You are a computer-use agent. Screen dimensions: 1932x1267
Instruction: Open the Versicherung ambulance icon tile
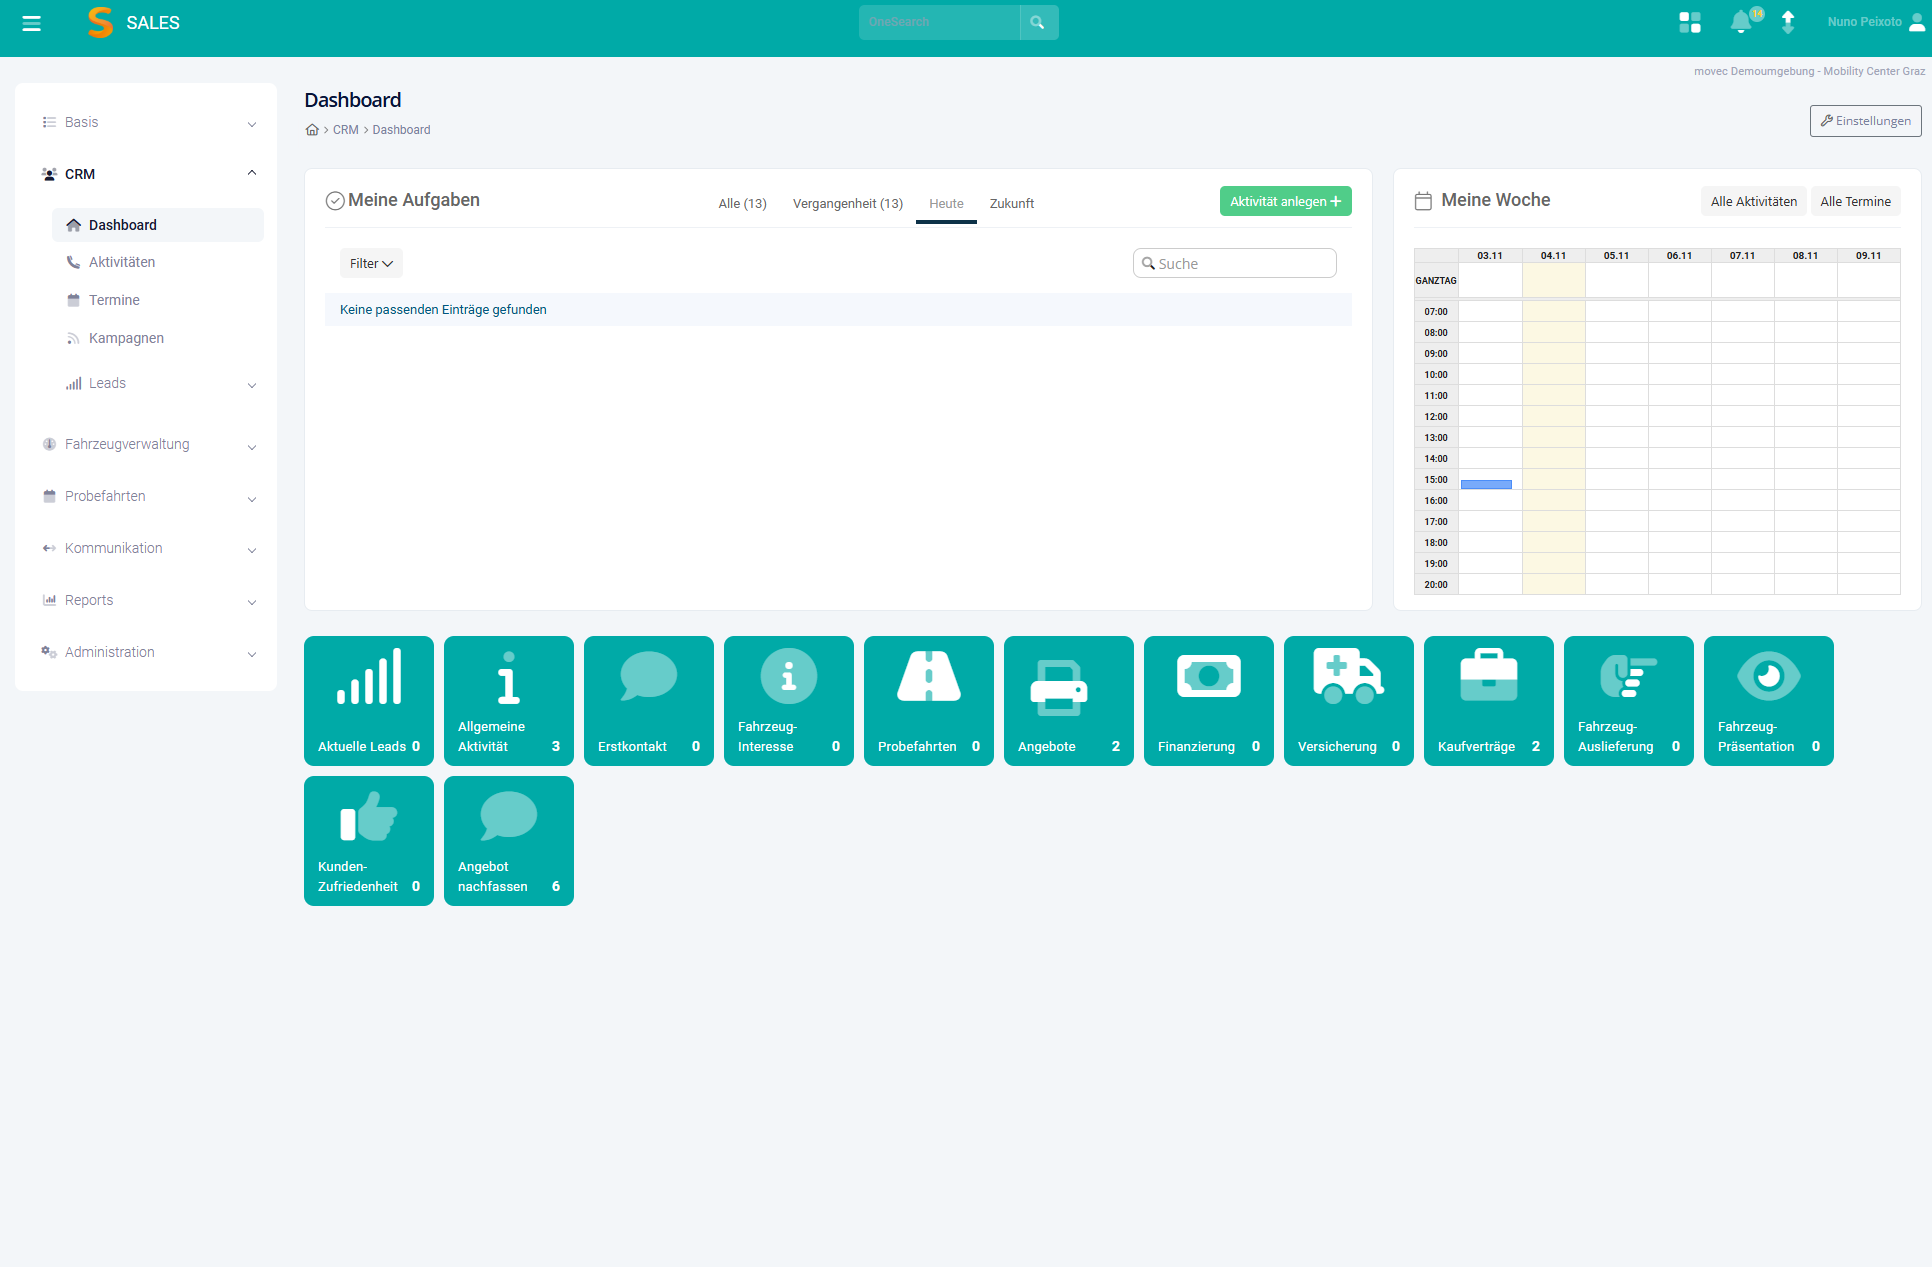pyautogui.click(x=1348, y=700)
